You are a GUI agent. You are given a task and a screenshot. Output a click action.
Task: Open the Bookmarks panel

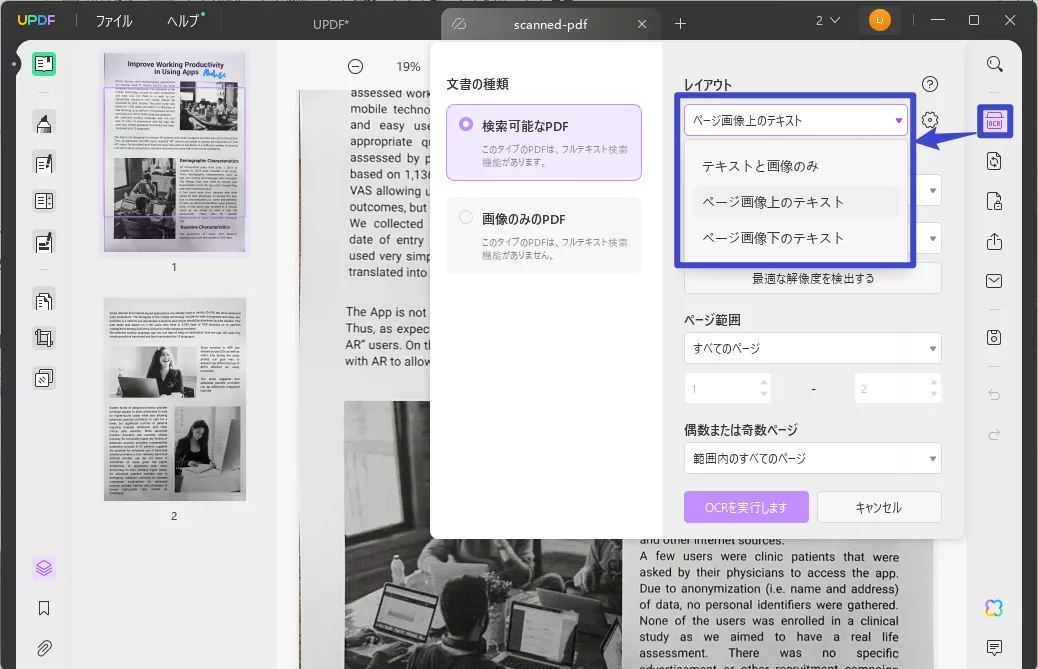tap(44, 608)
